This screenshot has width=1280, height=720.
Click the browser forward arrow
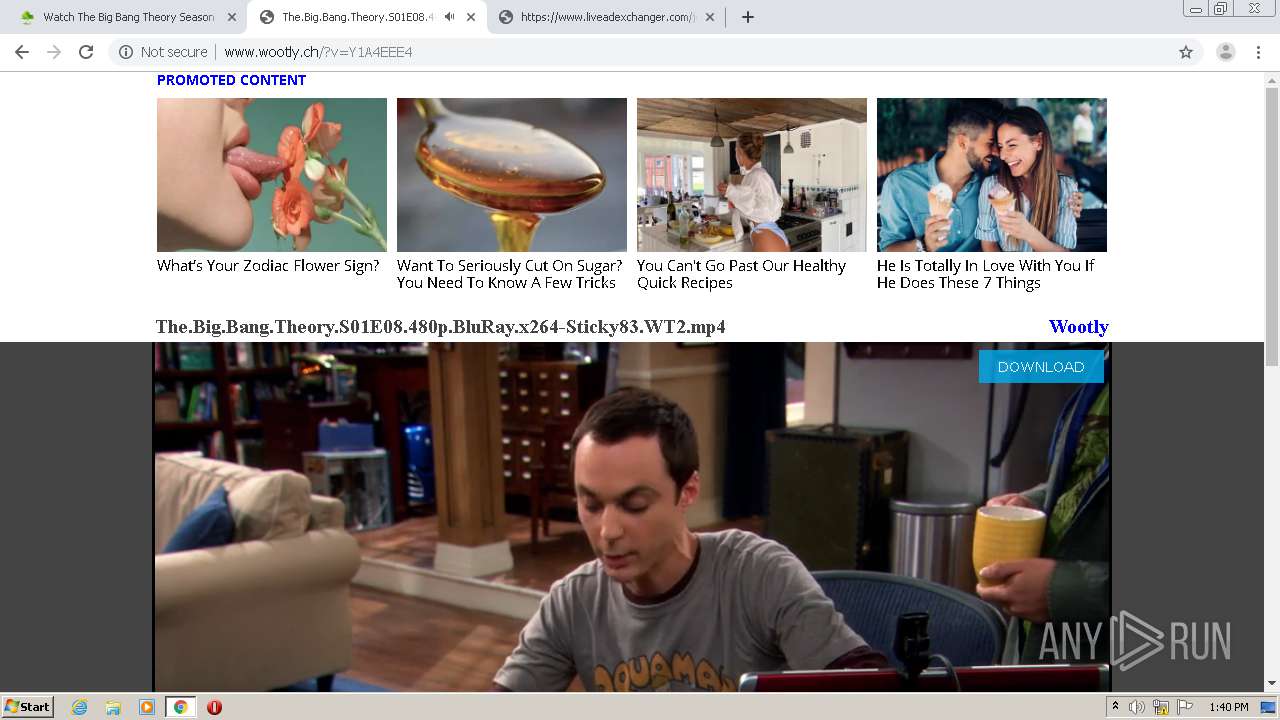coord(54,52)
